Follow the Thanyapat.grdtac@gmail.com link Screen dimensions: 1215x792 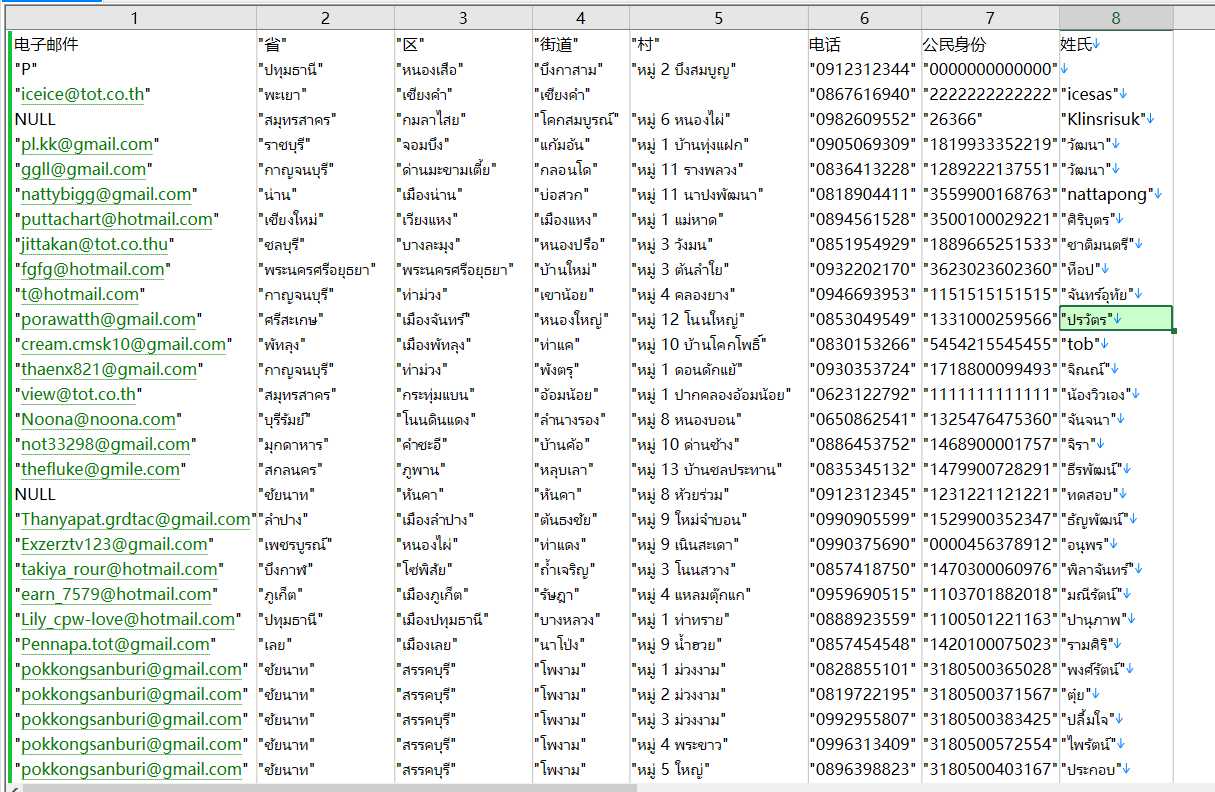(x=135, y=519)
